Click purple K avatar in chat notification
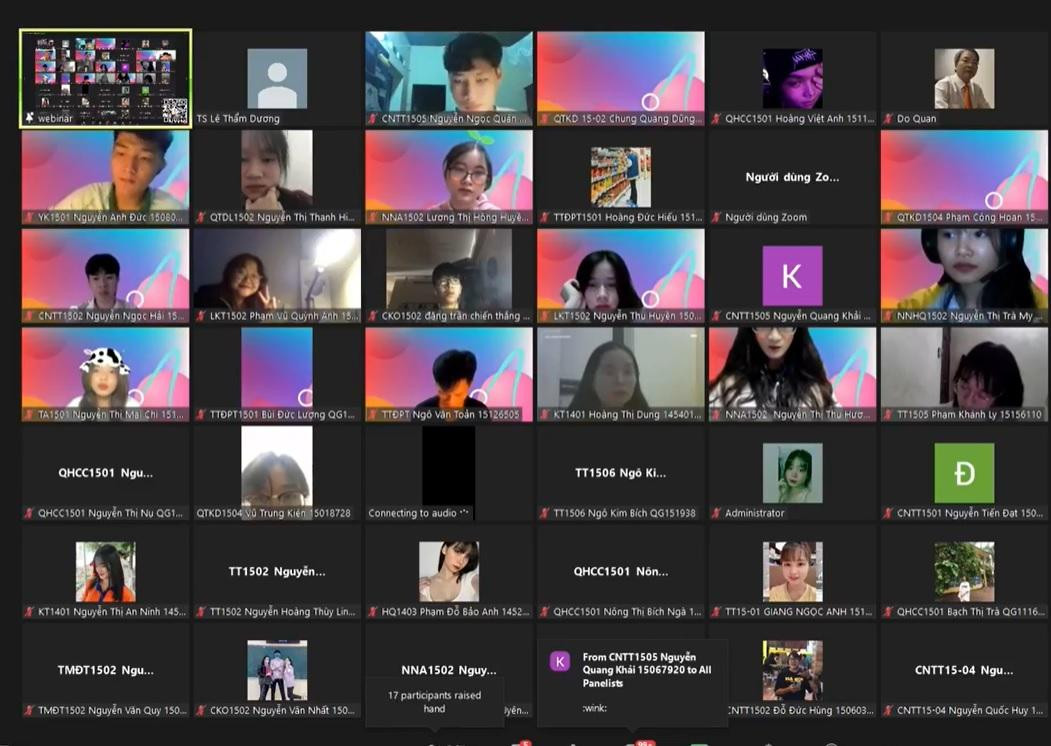Viewport: 1051px width, 746px height. (560, 661)
